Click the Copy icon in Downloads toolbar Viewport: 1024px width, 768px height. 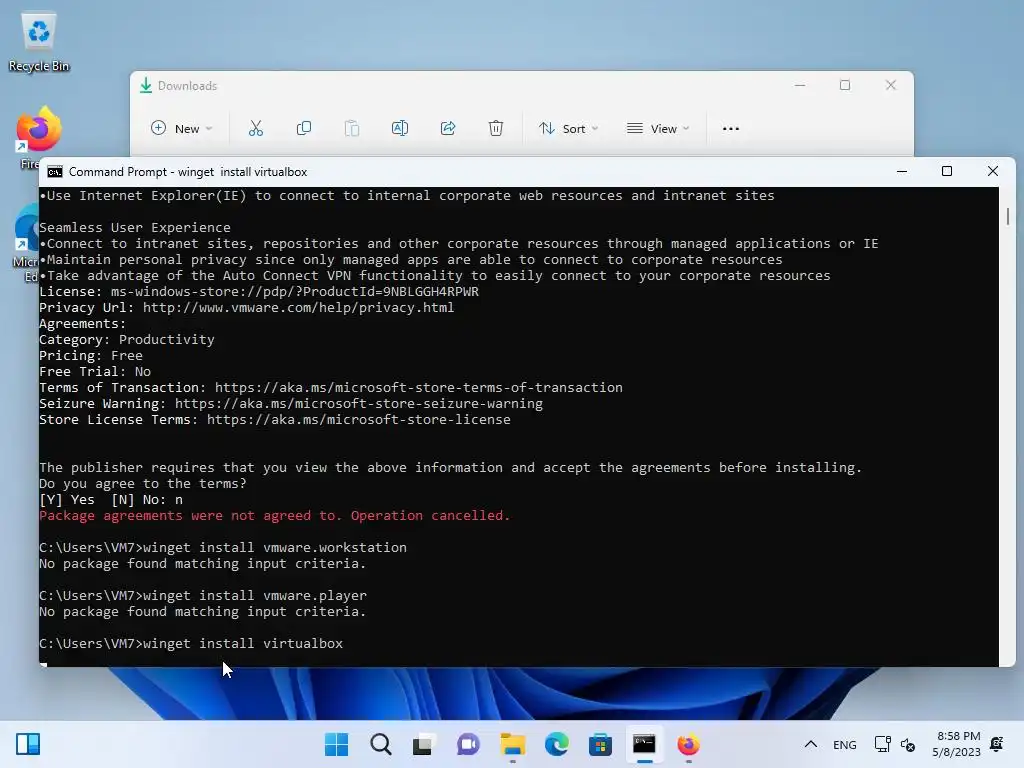304,129
